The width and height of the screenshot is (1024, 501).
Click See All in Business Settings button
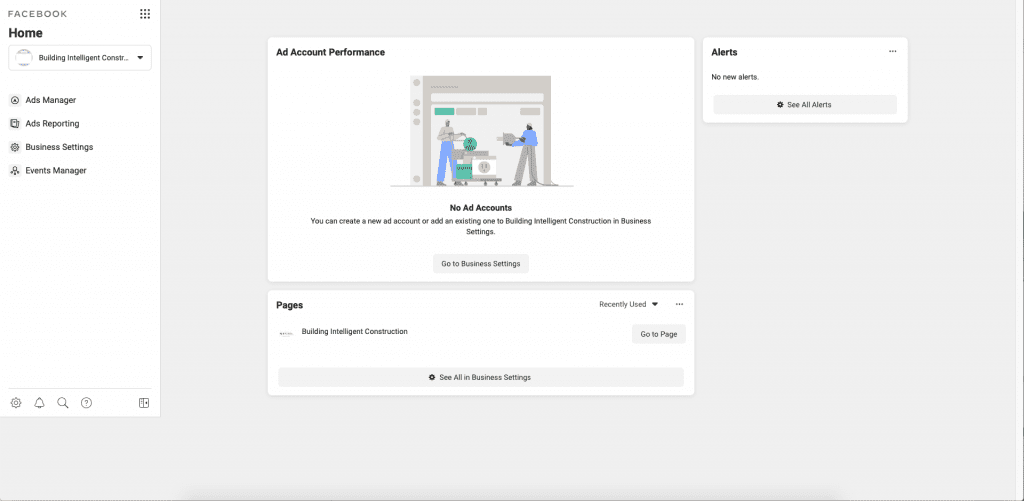481,378
